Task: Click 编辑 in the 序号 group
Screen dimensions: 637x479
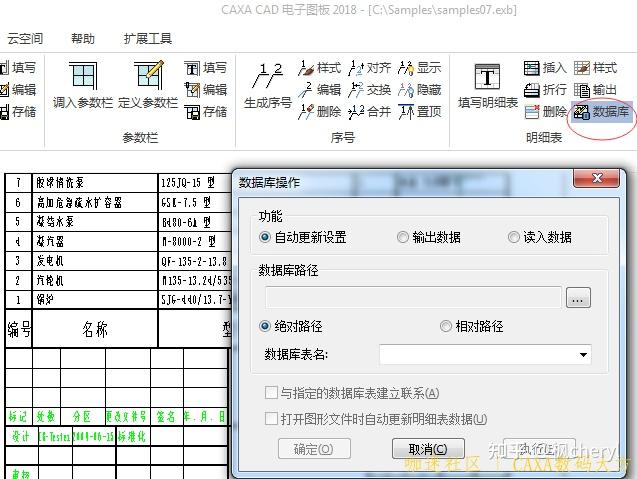Action: 319,89
